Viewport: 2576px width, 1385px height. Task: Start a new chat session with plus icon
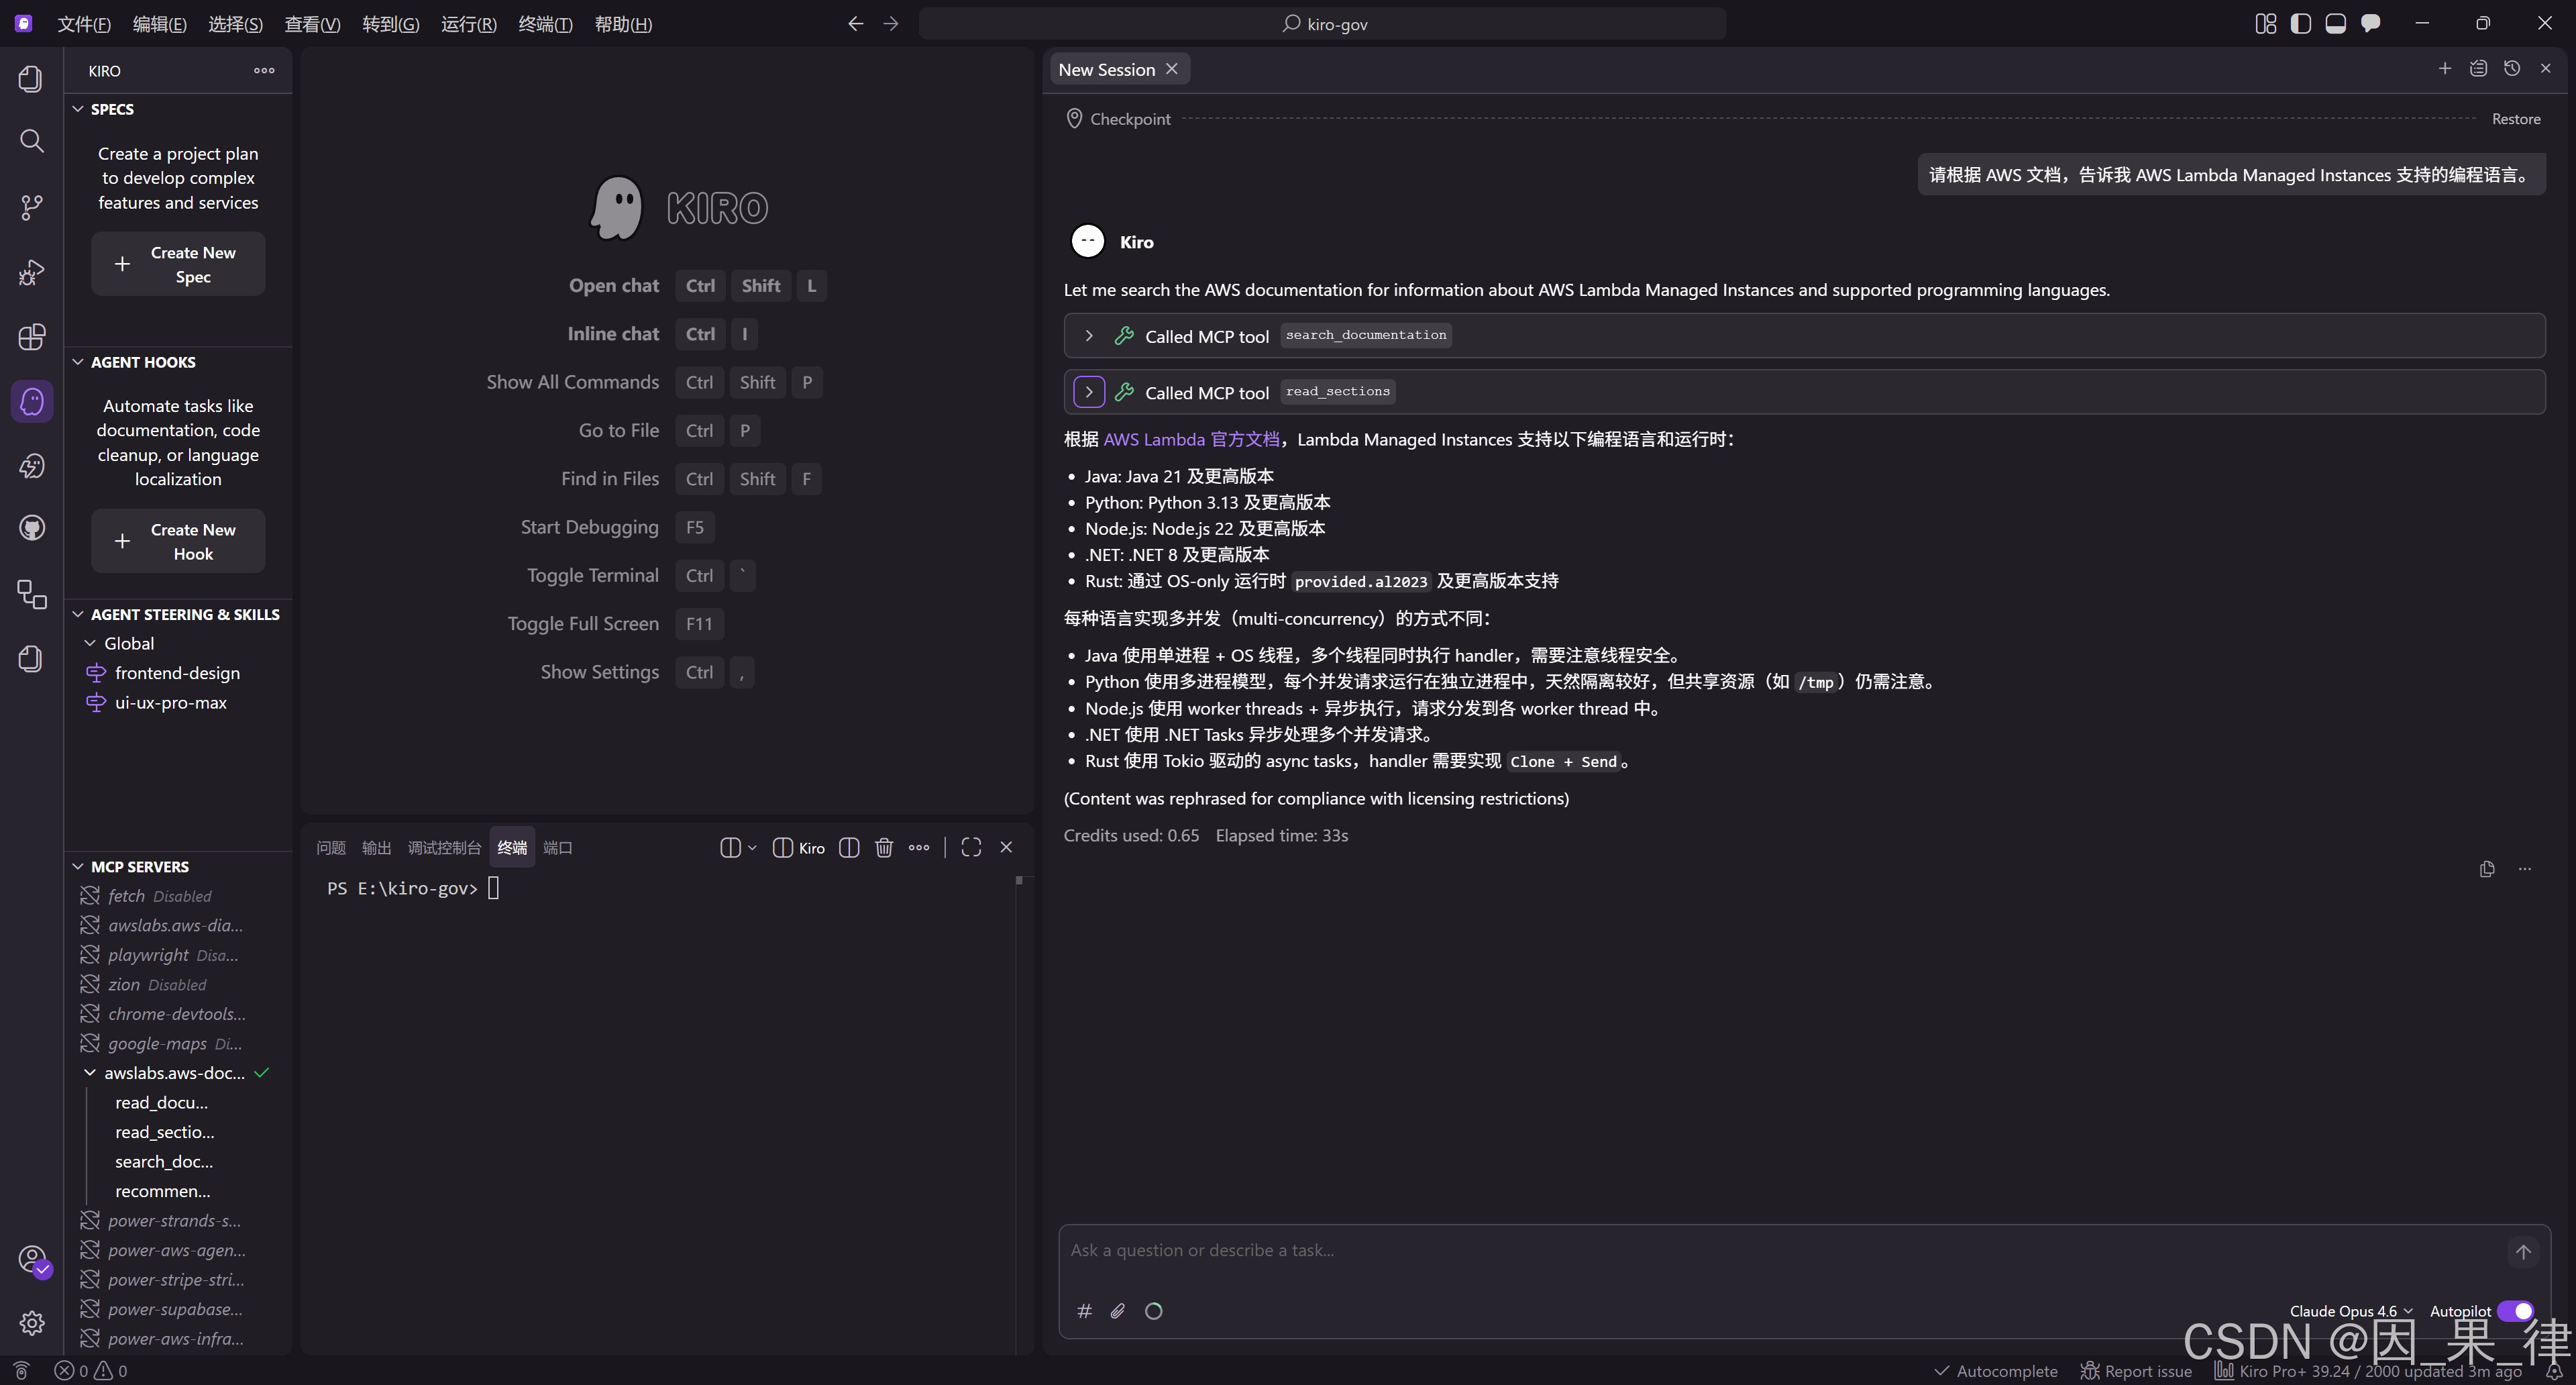(2445, 68)
